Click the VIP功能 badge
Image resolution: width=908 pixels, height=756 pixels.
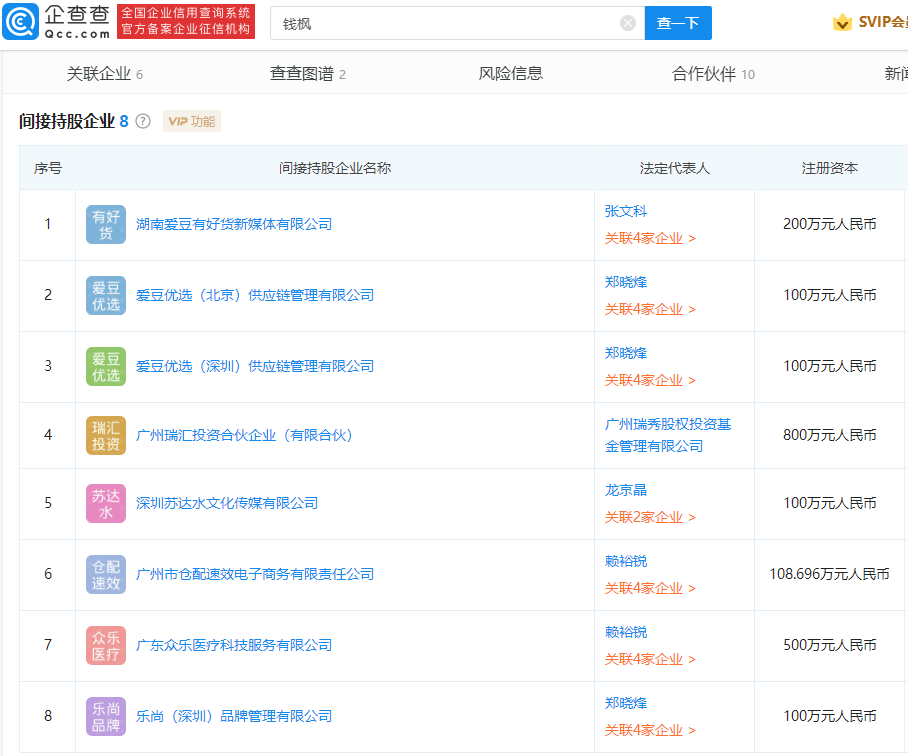(x=191, y=120)
